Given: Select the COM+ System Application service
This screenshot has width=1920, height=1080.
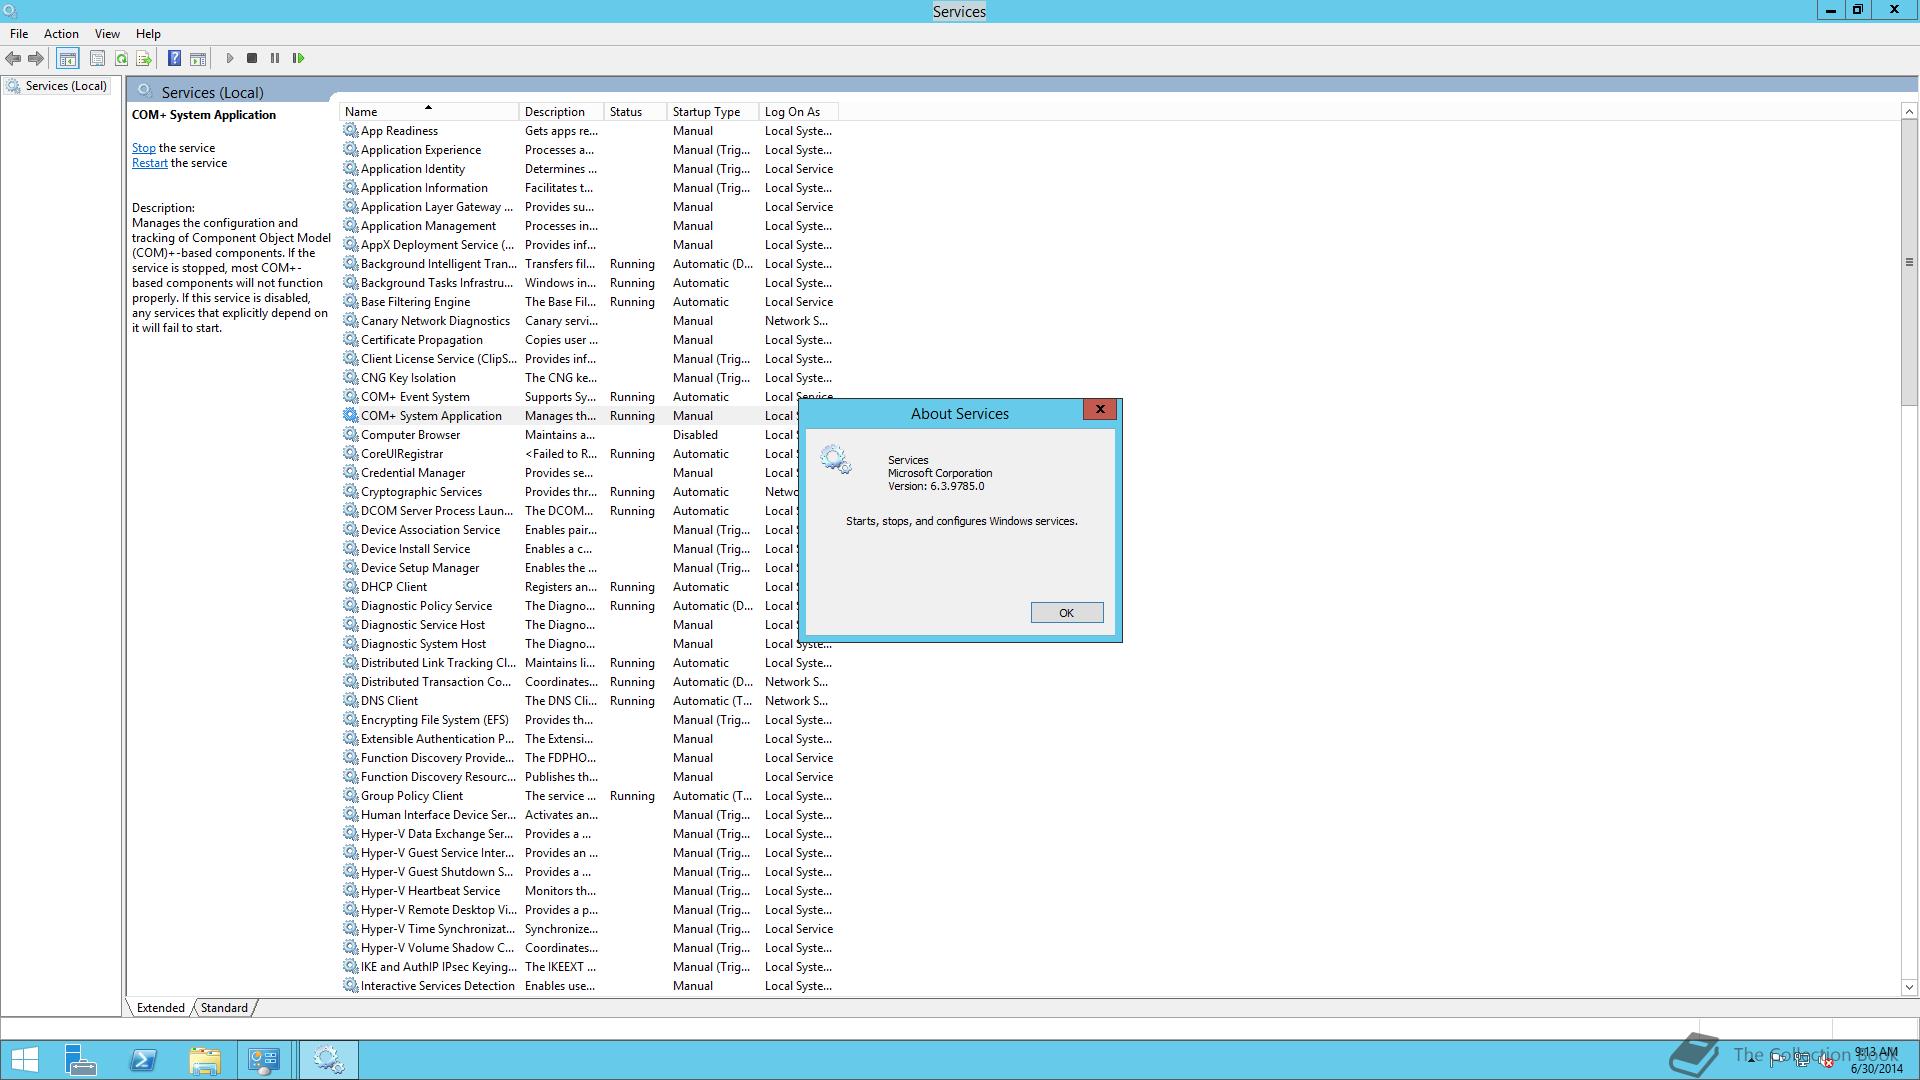Looking at the screenshot, I should (570, 415).
